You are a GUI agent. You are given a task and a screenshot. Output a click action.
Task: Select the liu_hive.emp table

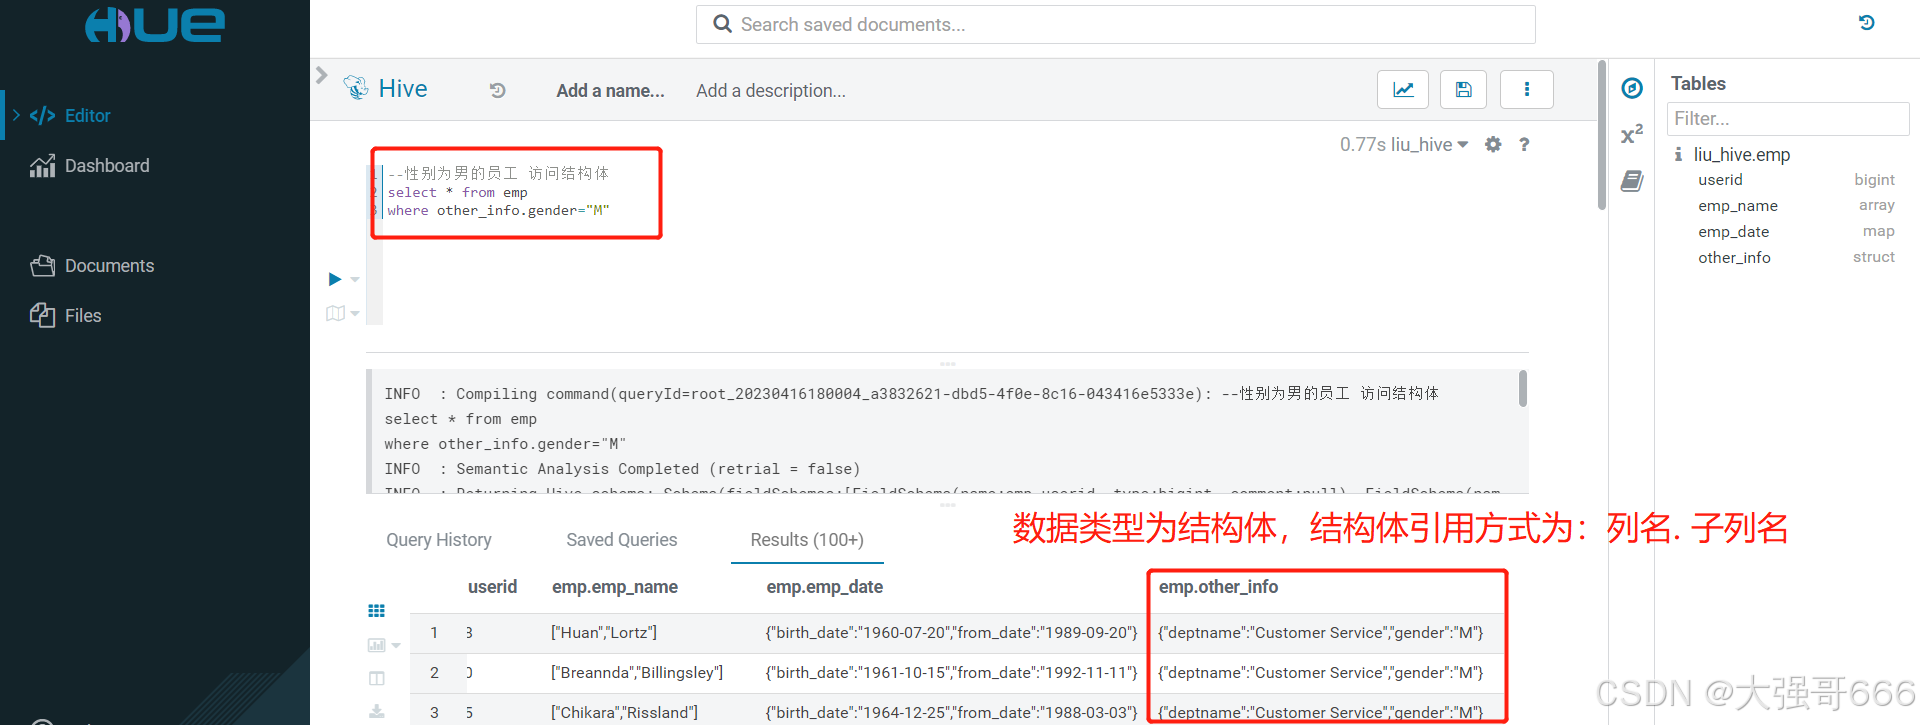(x=1742, y=155)
